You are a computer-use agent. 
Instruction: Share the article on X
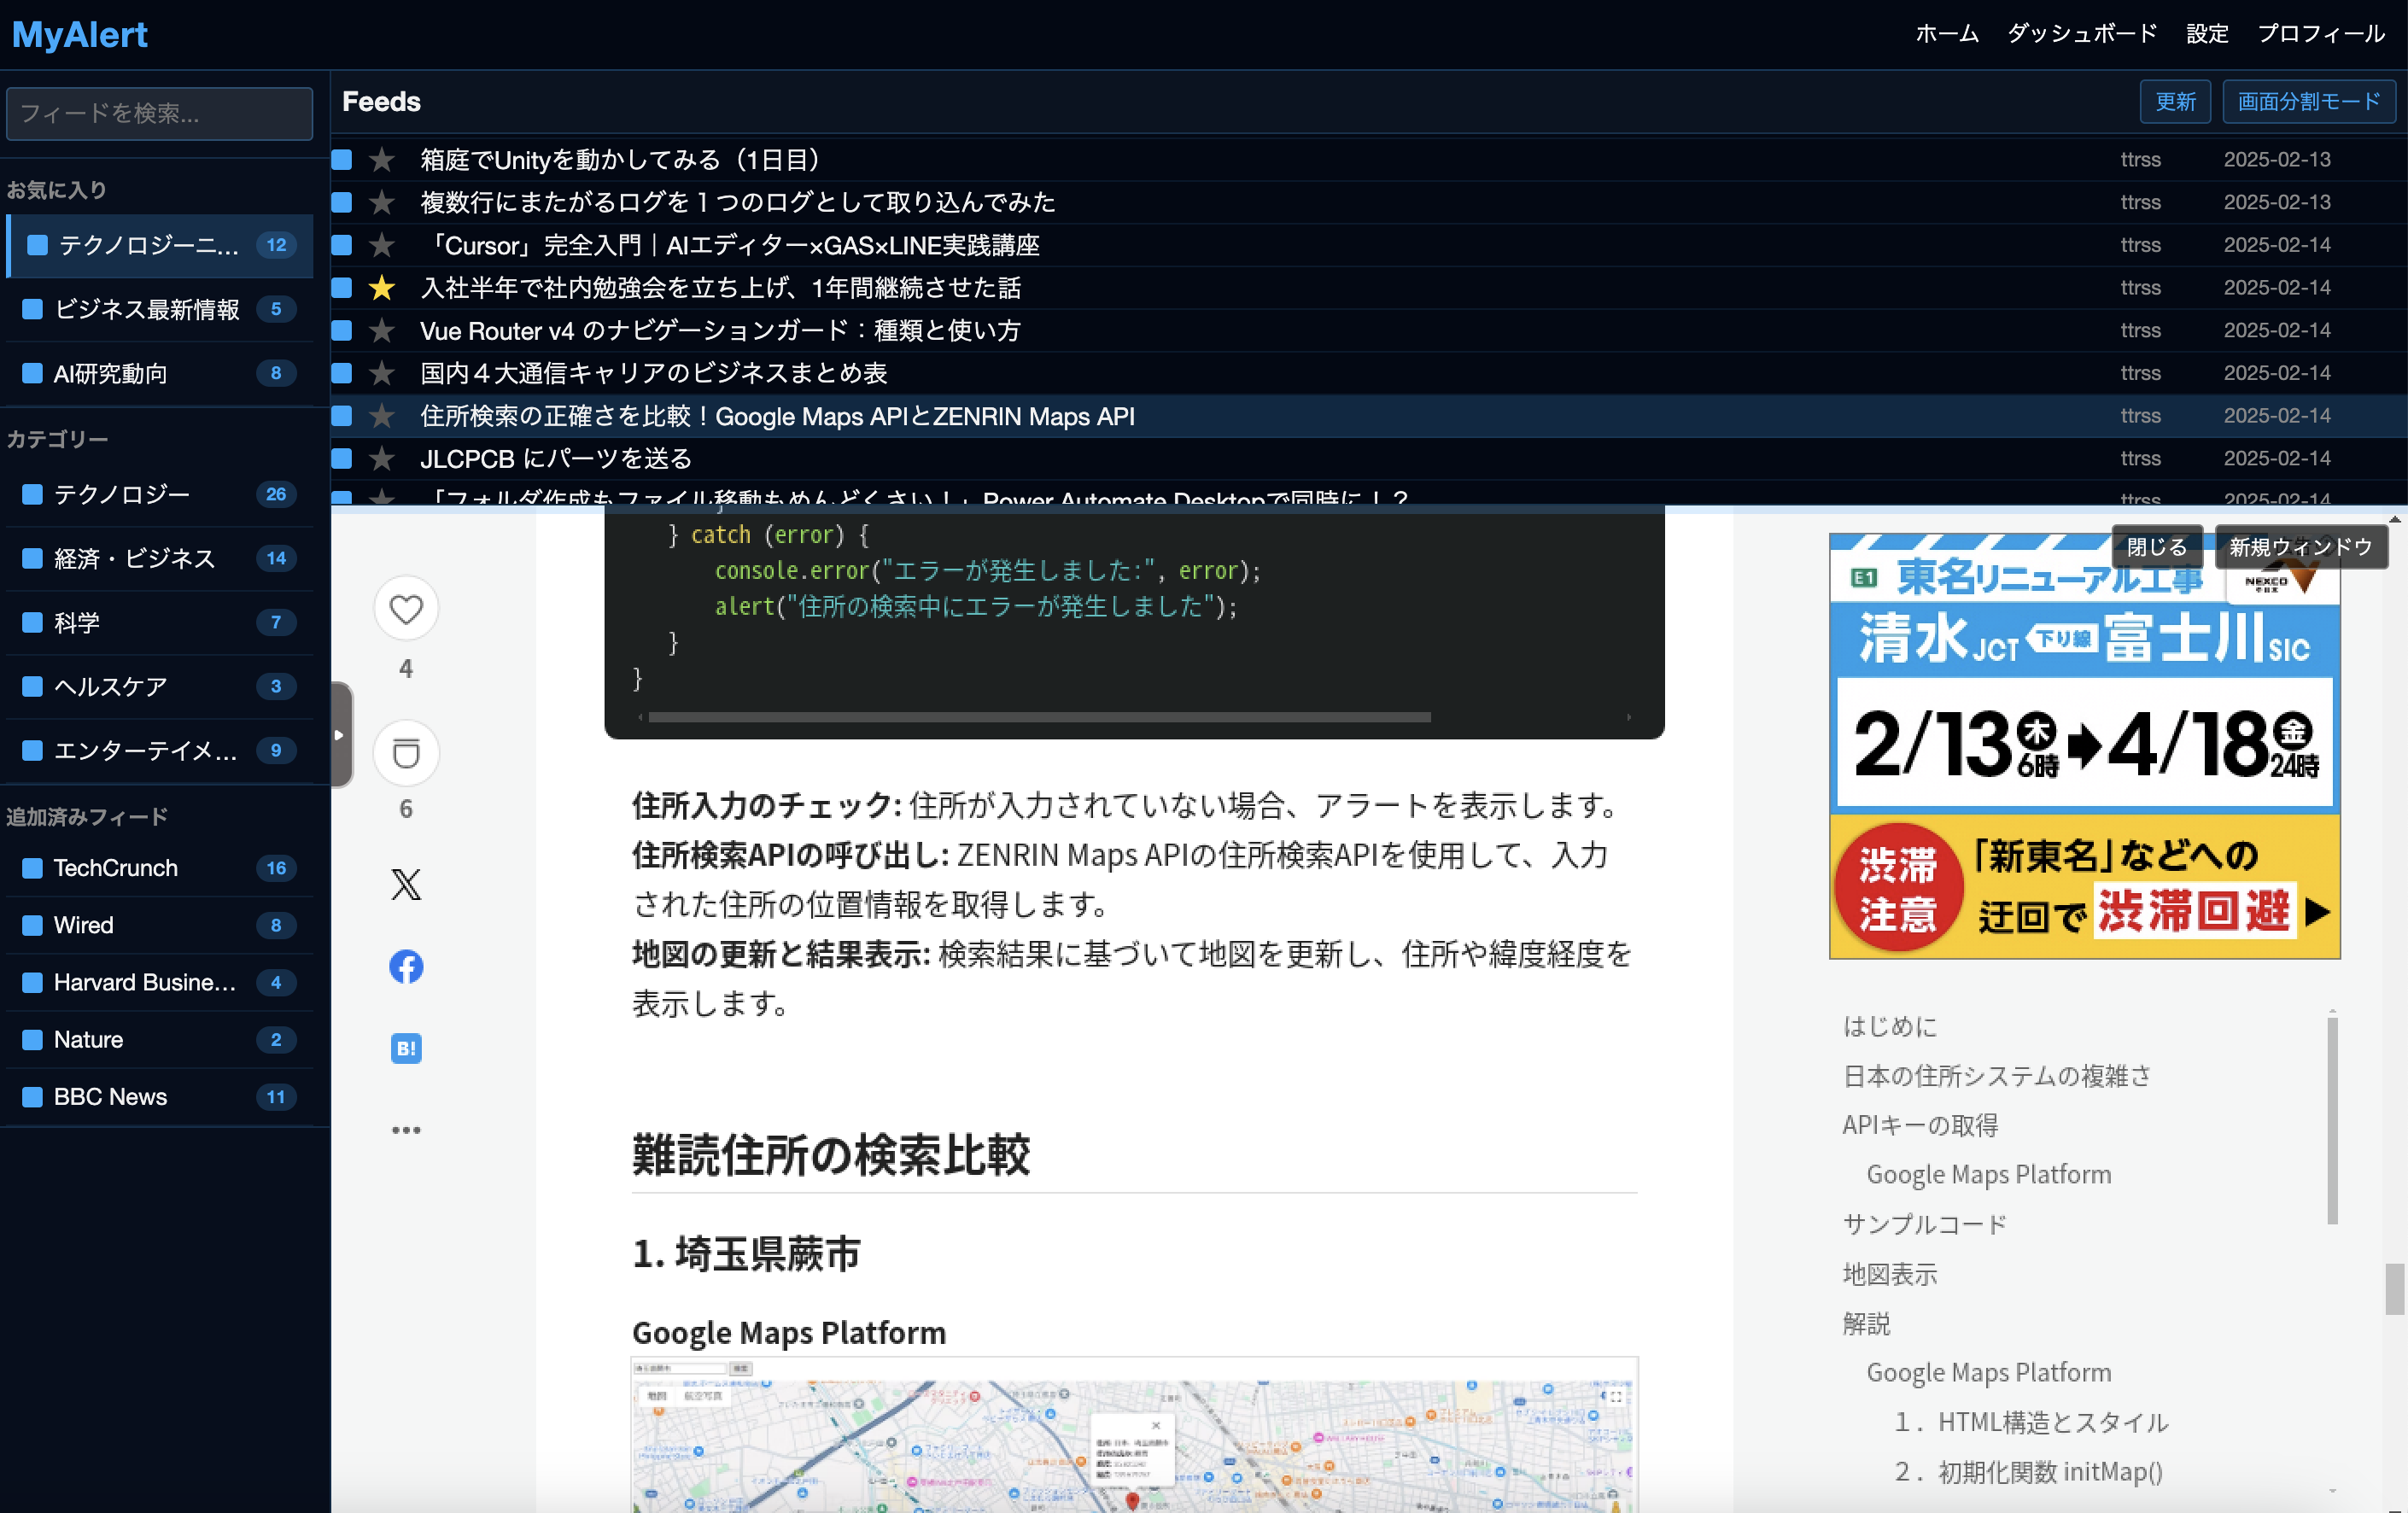406,884
